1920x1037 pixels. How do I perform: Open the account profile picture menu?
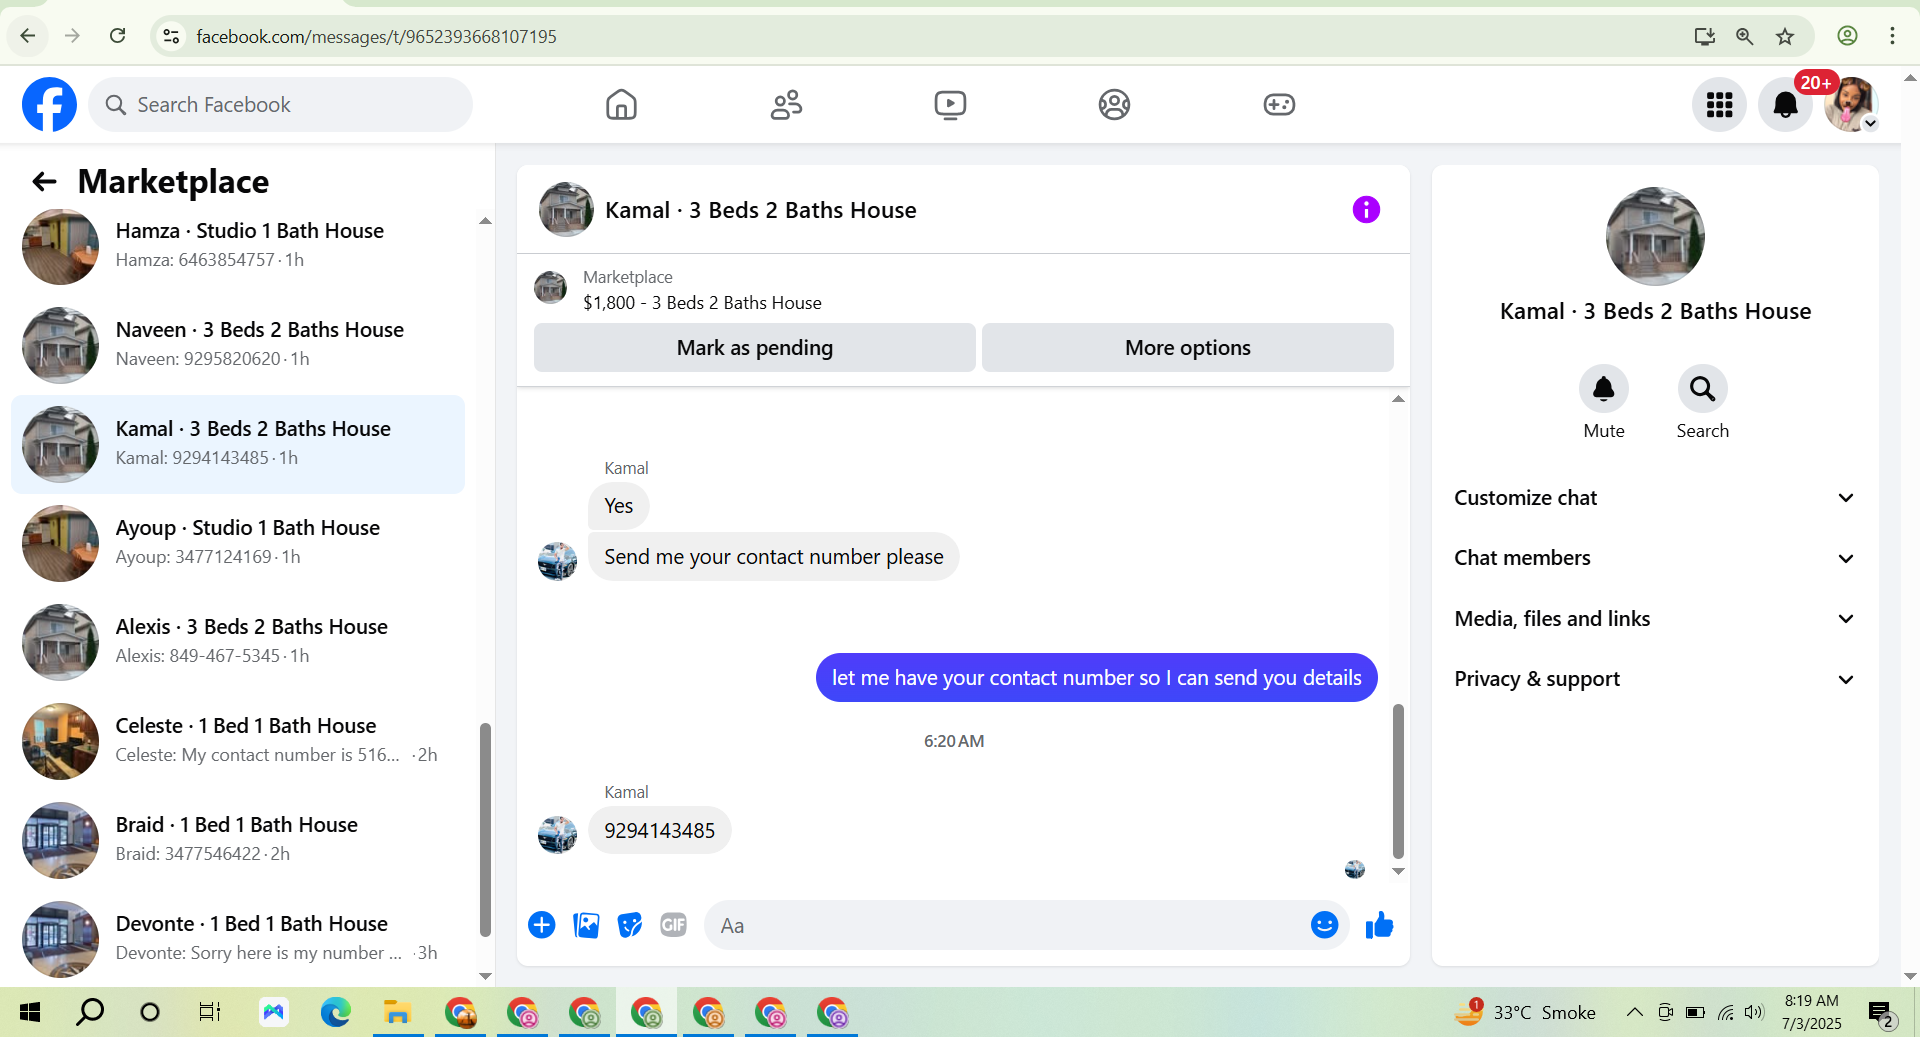[x=1851, y=104]
